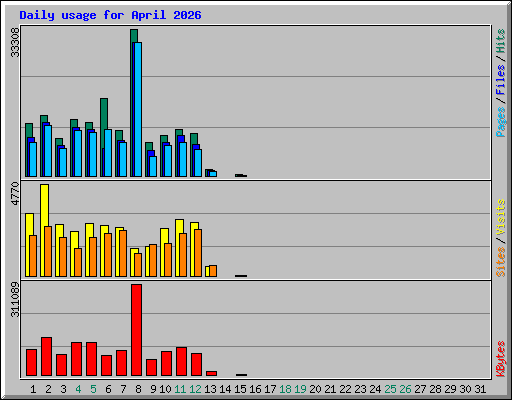
Task: Click the cyan 'Pages' legend label
Action: point(500,122)
